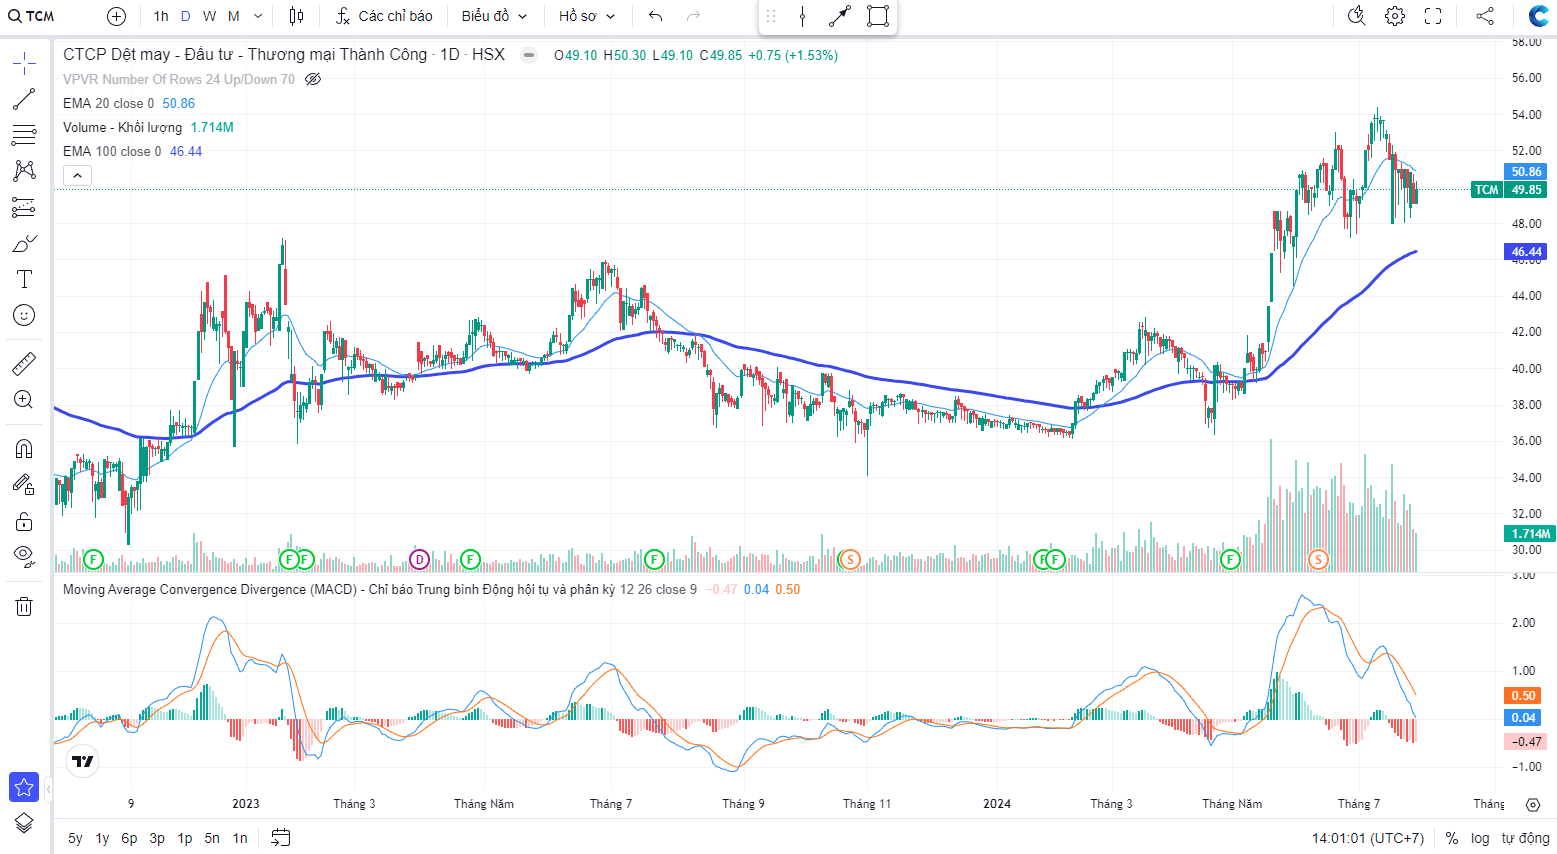Open the remove drawings trash icon

(x=24, y=606)
